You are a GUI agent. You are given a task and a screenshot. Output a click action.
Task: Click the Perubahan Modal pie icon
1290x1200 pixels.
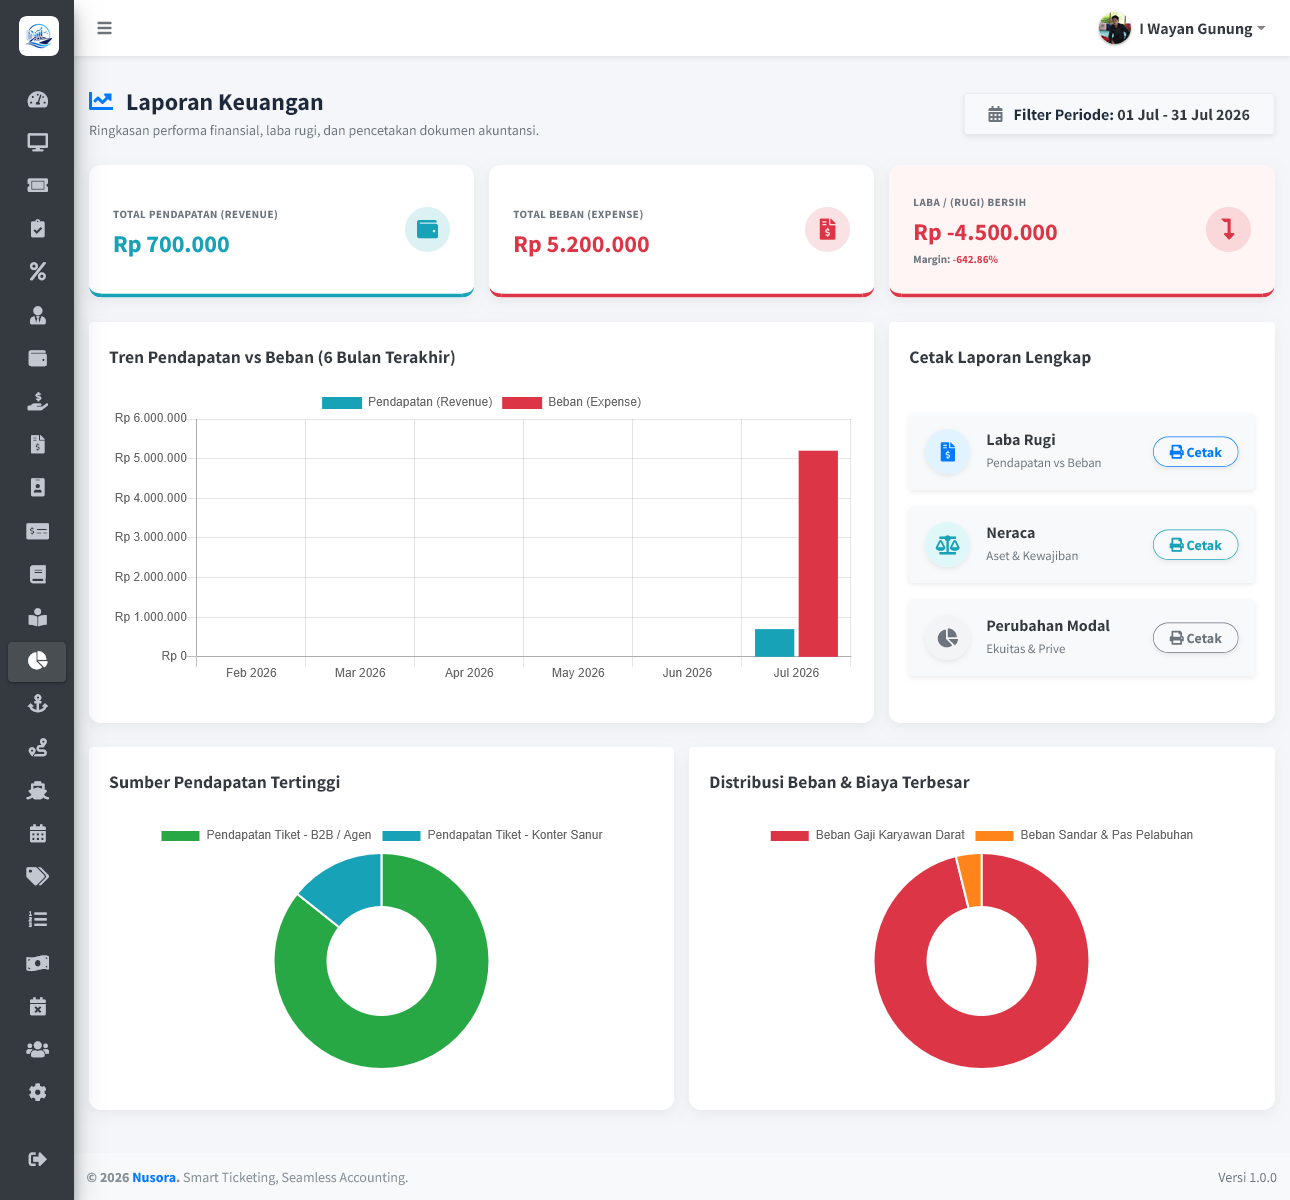947,638
